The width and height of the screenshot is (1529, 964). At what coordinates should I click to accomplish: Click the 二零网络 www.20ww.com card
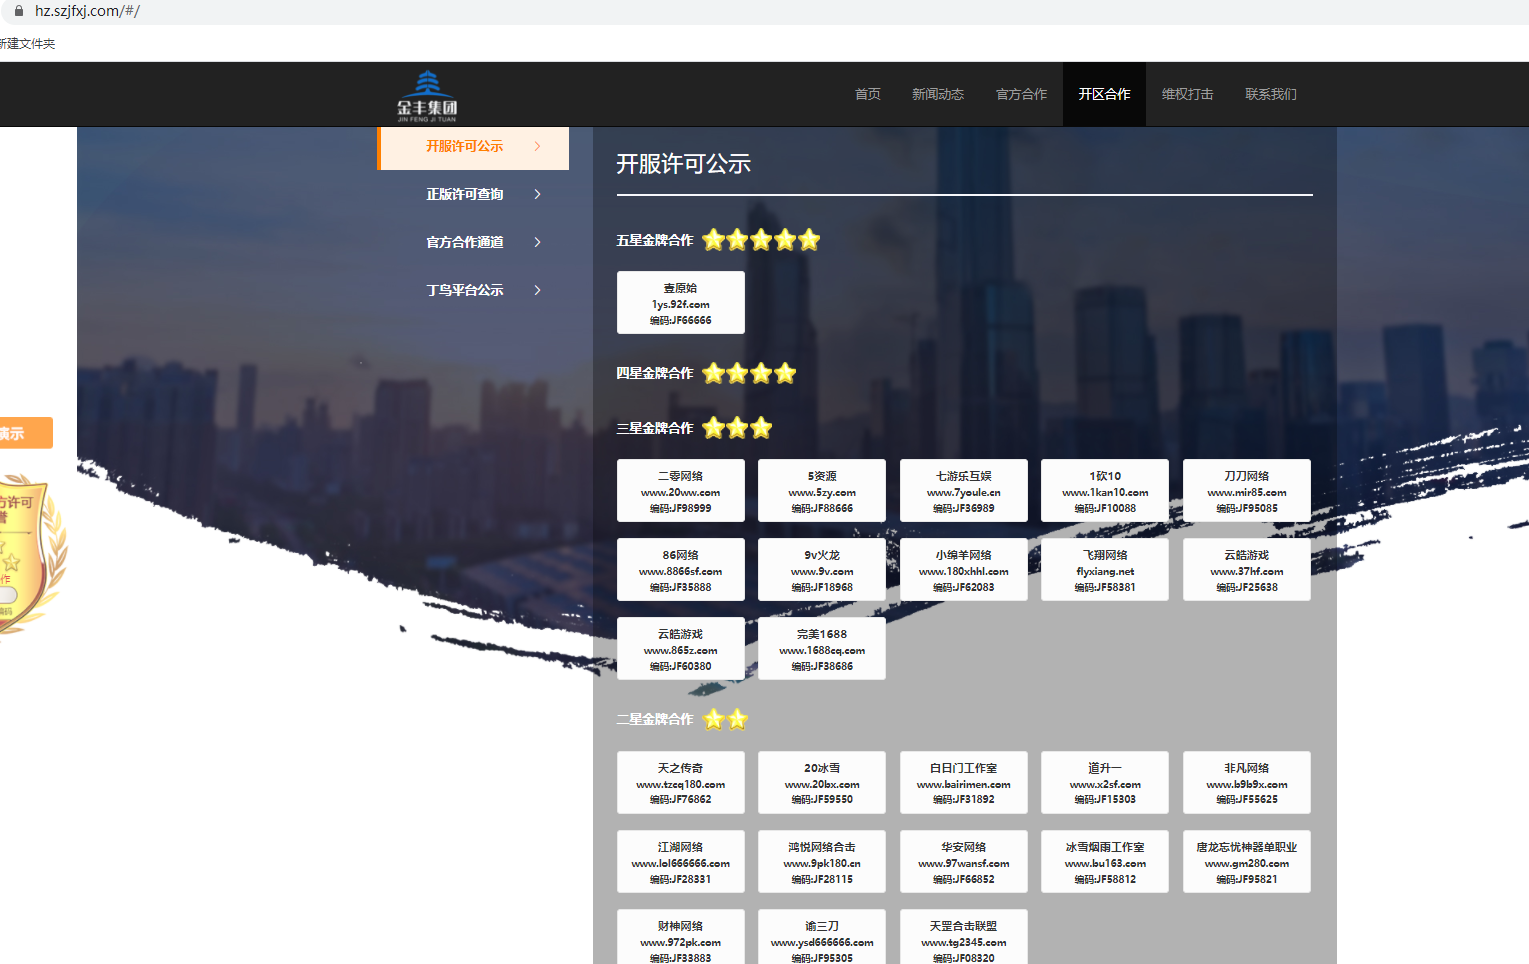click(x=680, y=491)
